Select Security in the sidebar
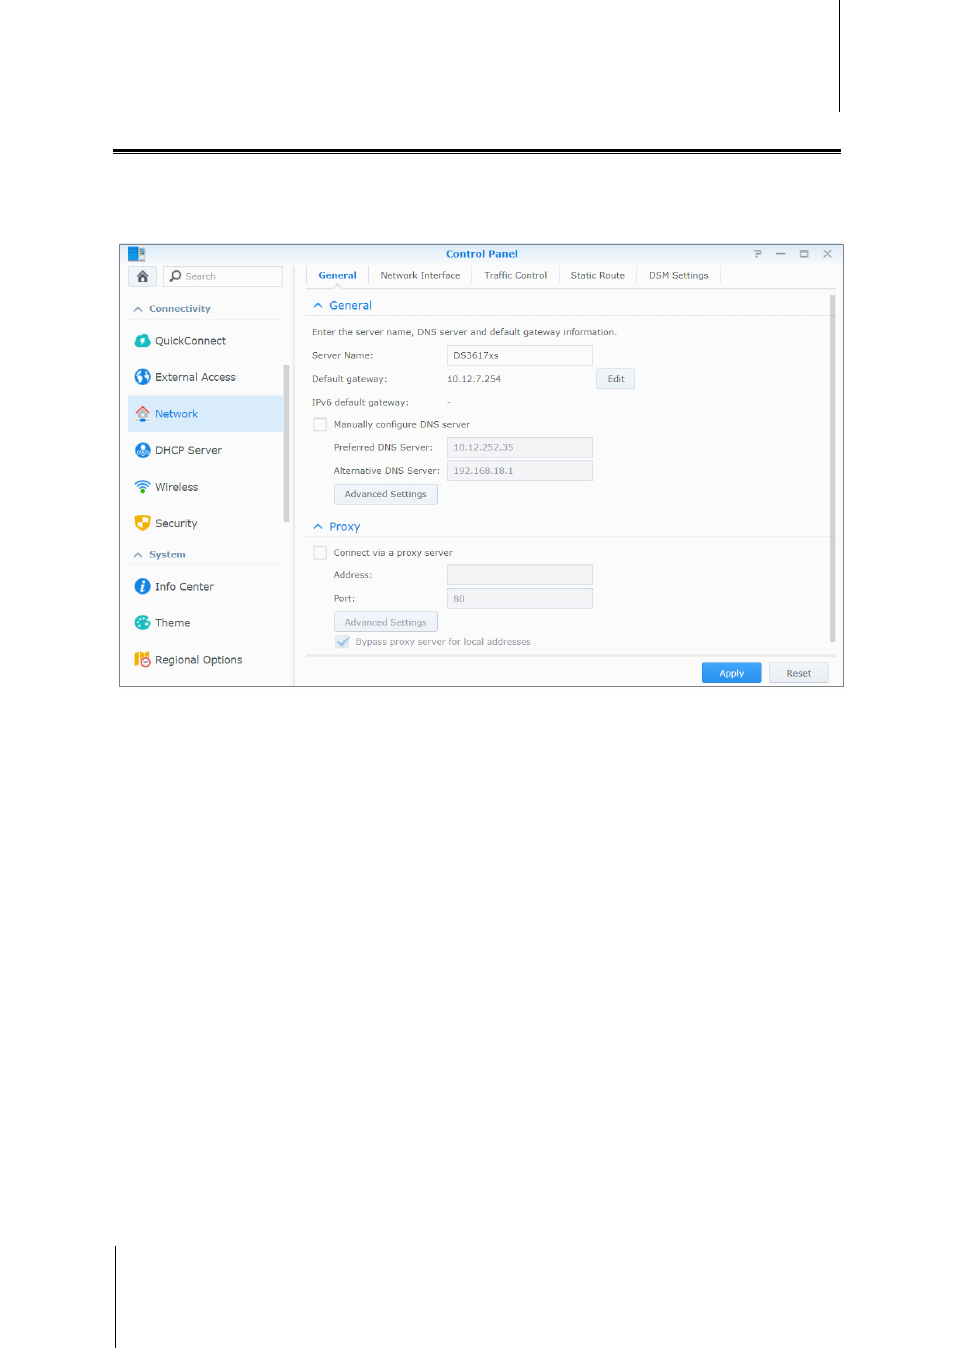 pyautogui.click(x=206, y=523)
